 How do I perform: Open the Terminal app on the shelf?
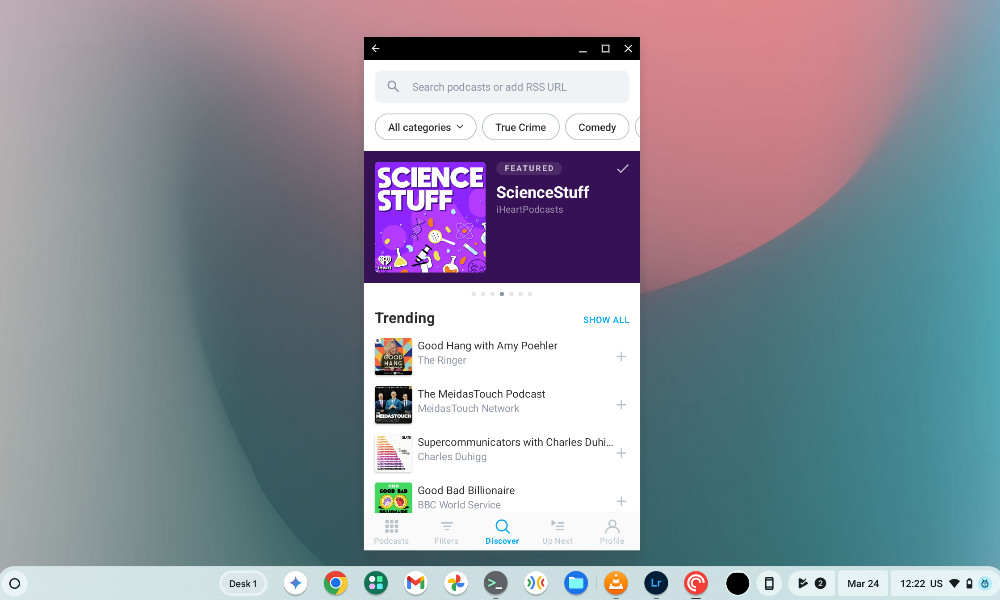(x=496, y=583)
